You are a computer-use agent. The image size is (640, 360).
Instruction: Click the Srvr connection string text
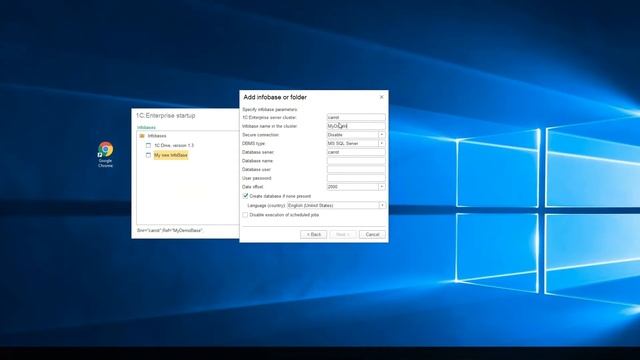tap(170, 231)
